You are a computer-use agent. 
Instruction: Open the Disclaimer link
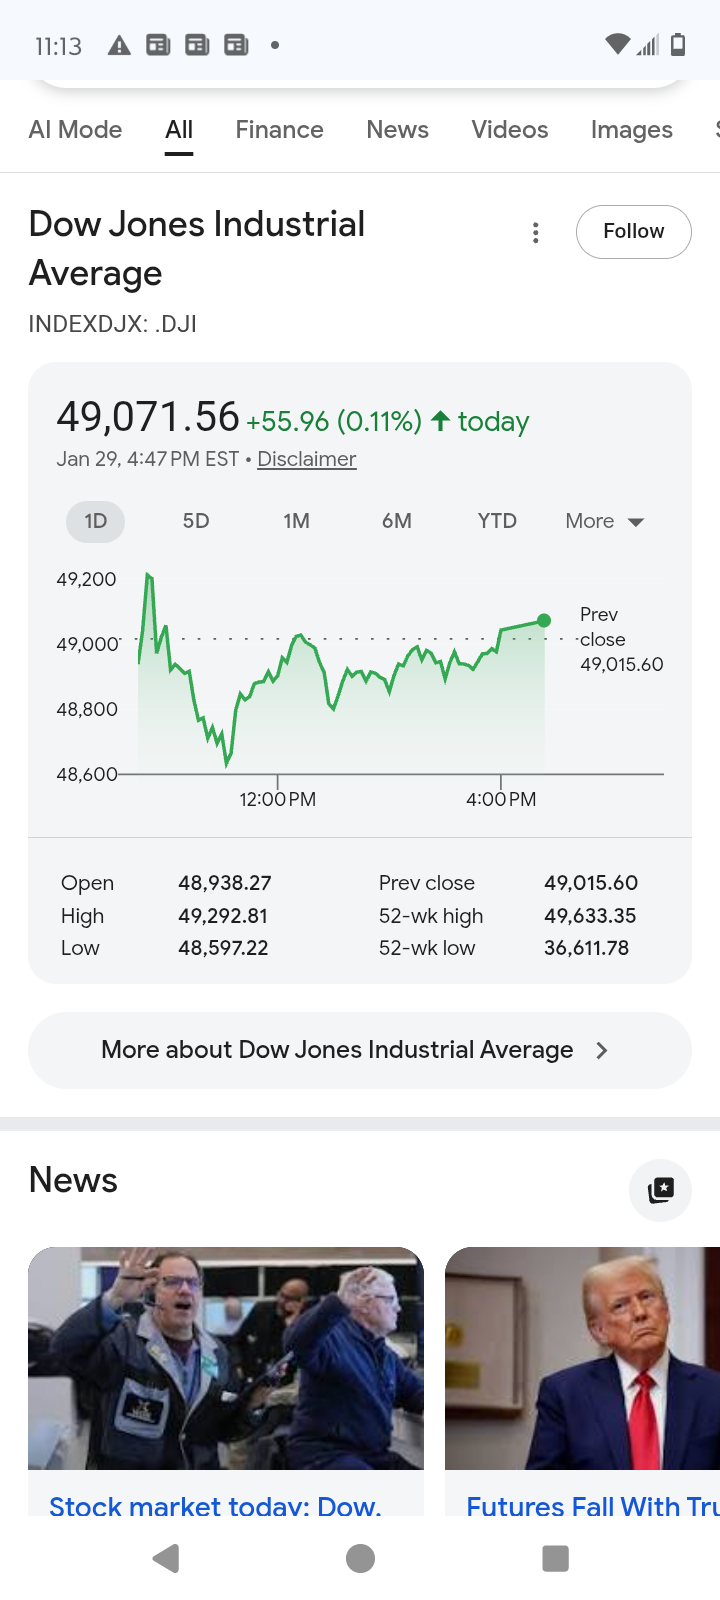[306, 459]
